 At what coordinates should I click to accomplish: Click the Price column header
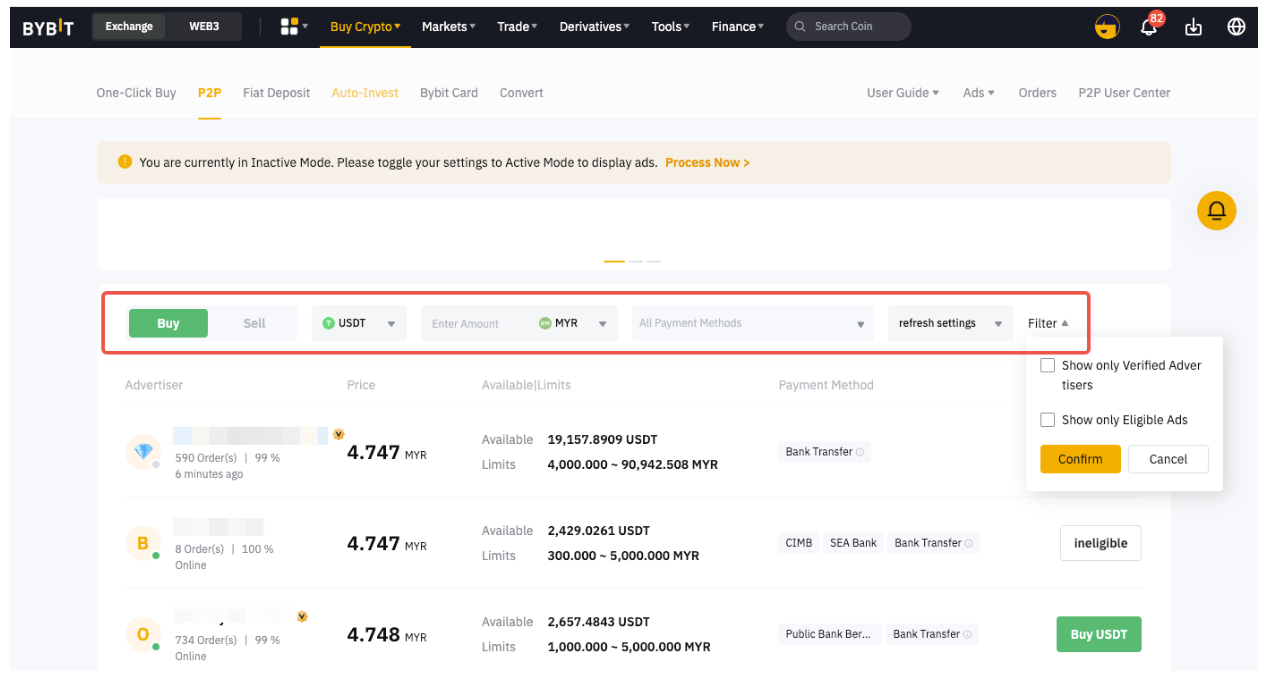coord(361,385)
